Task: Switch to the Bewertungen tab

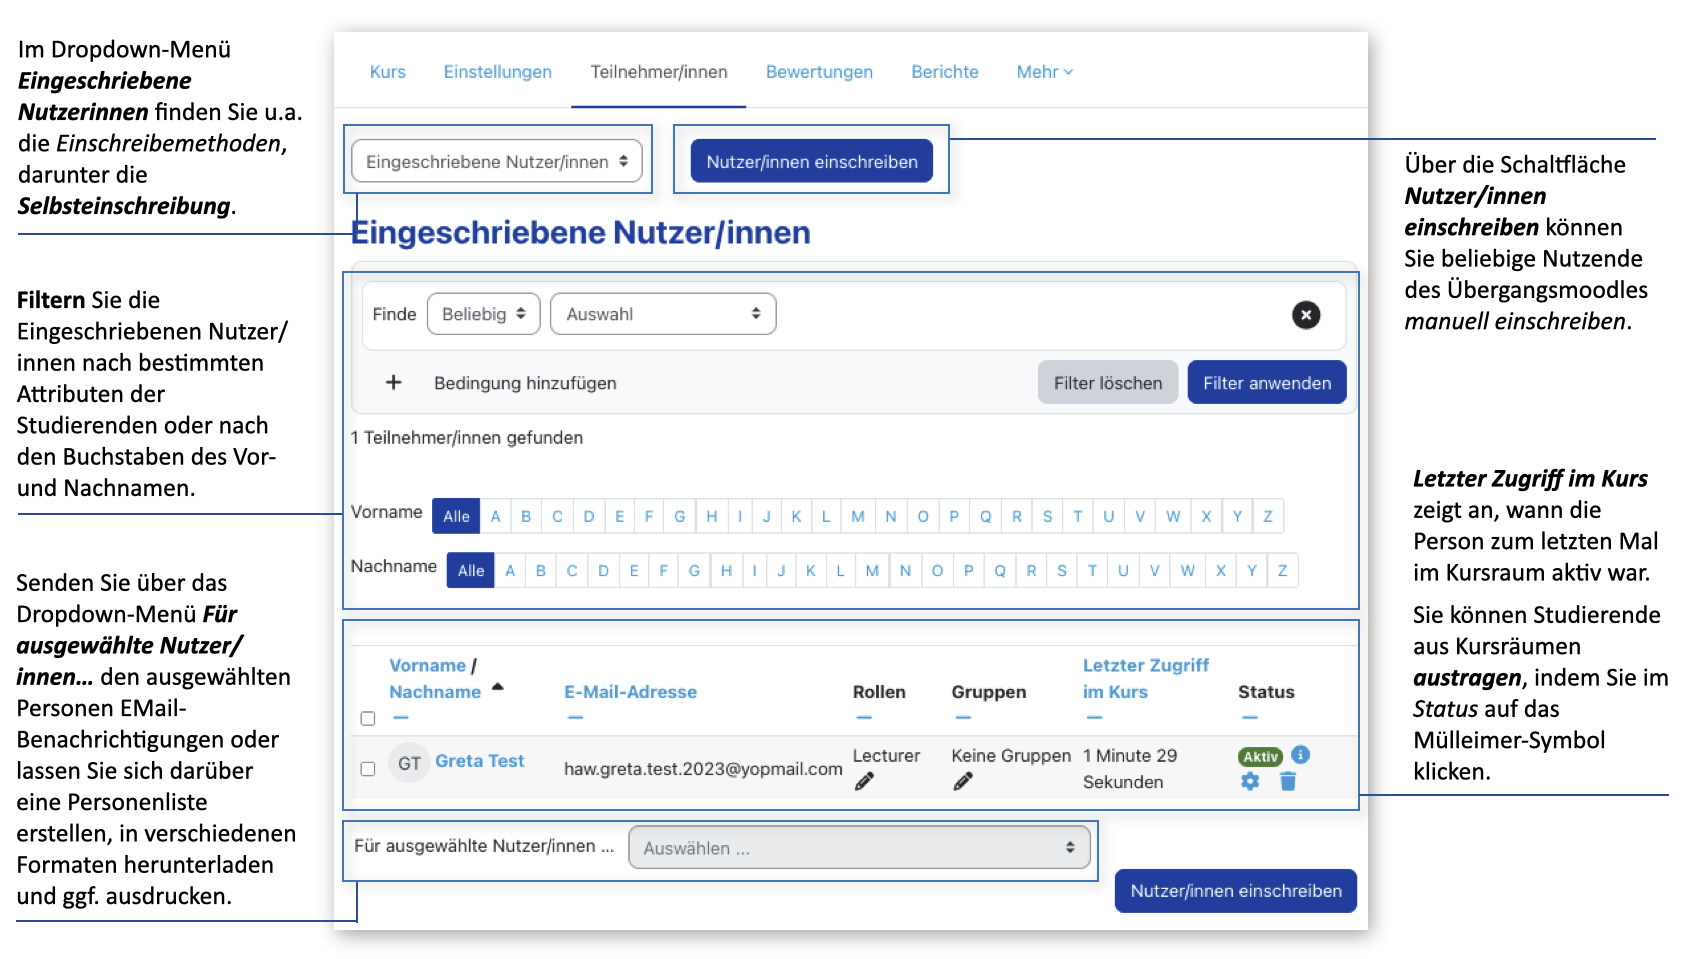Action: tap(819, 72)
